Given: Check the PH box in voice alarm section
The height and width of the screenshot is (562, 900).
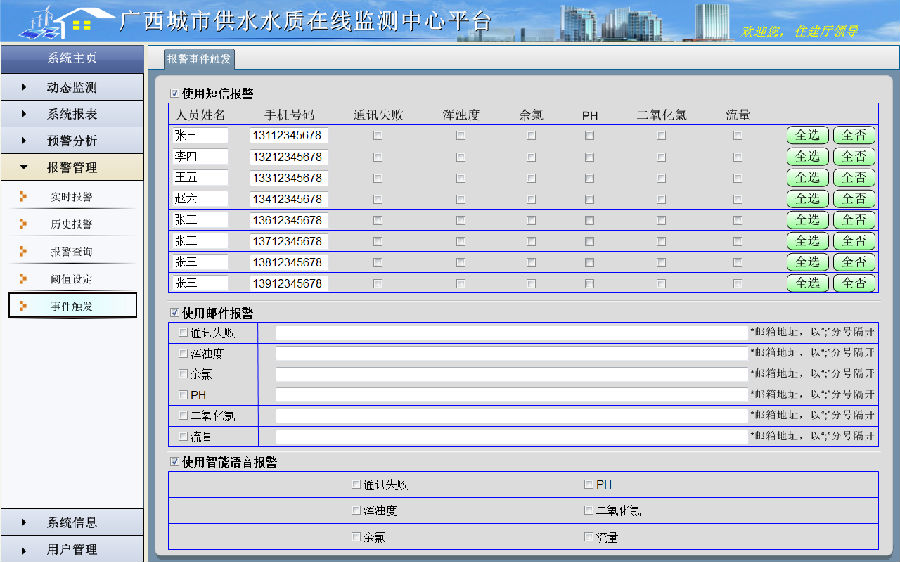Looking at the screenshot, I should [x=588, y=485].
